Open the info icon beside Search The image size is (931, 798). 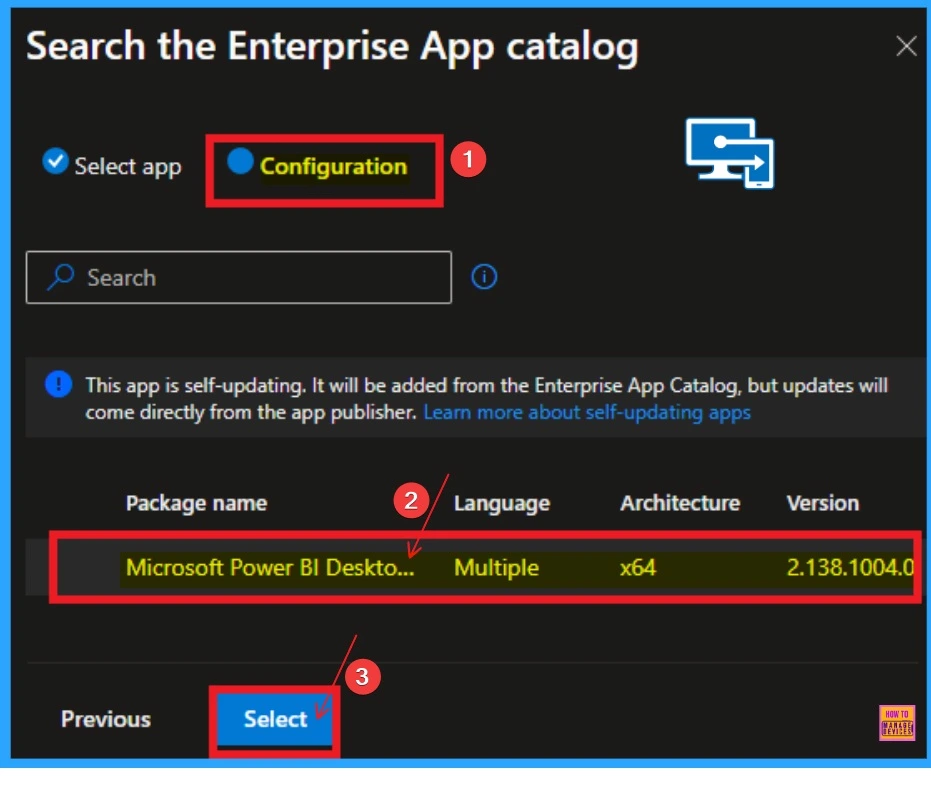point(484,277)
